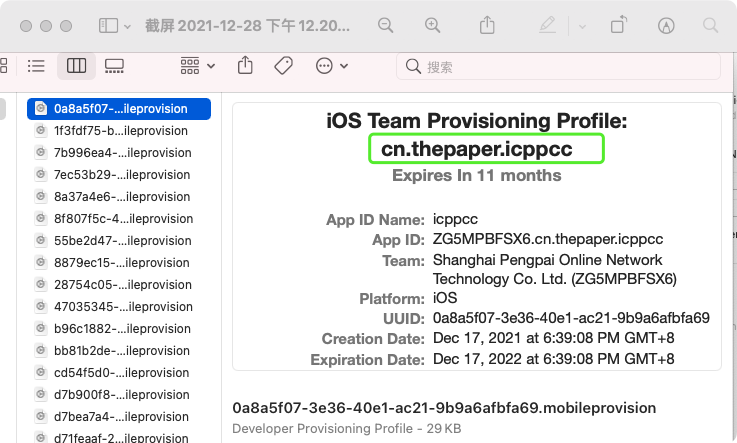Select file cd54f5d0-...ileprovision
Image resolution: width=737 pixels, height=443 pixels.
(119, 373)
